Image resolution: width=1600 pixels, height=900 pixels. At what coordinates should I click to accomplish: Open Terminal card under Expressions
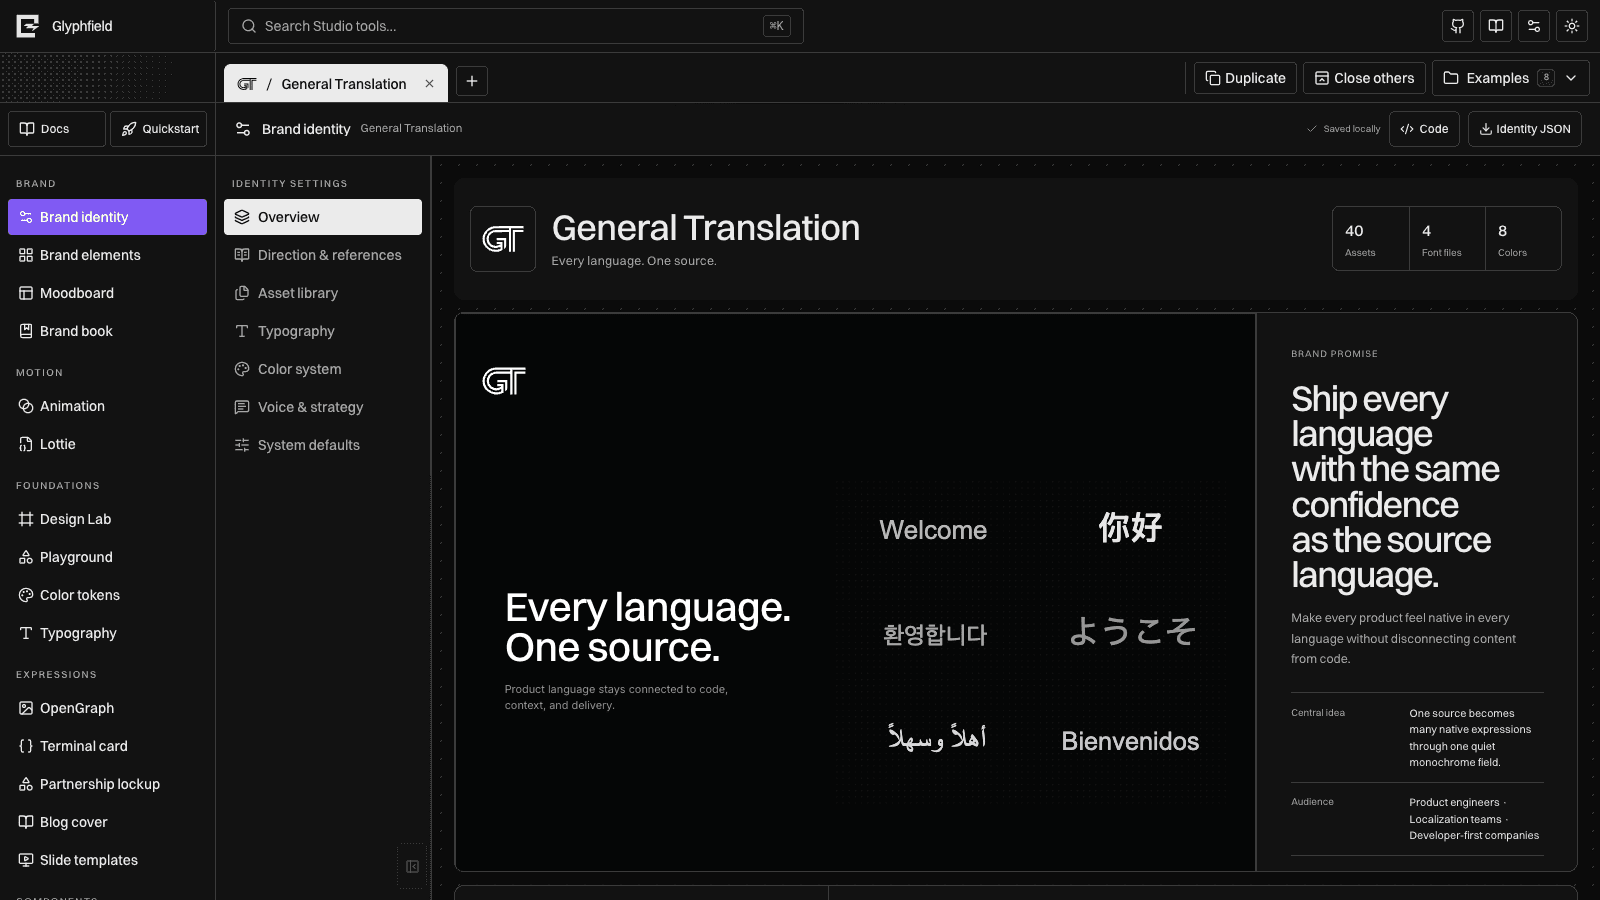point(107,746)
